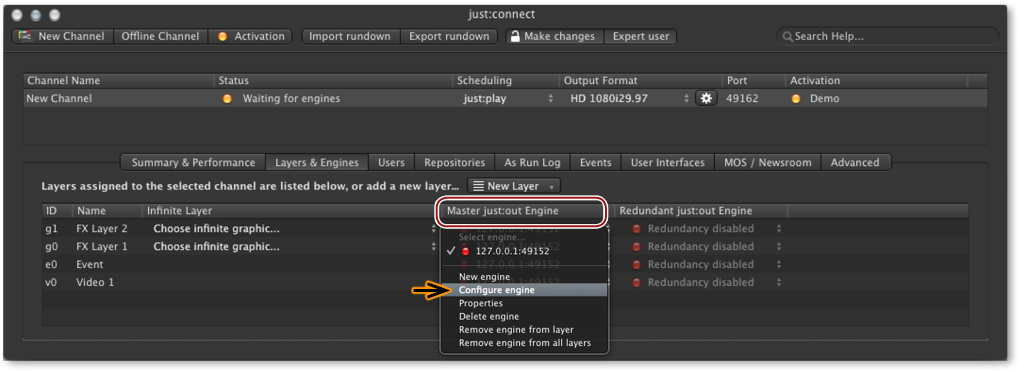Image resolution: width=1018 pixels, height=371 pixels.
Task: Click the Redundant just:out Engine column header
Action: pos(701,211)
